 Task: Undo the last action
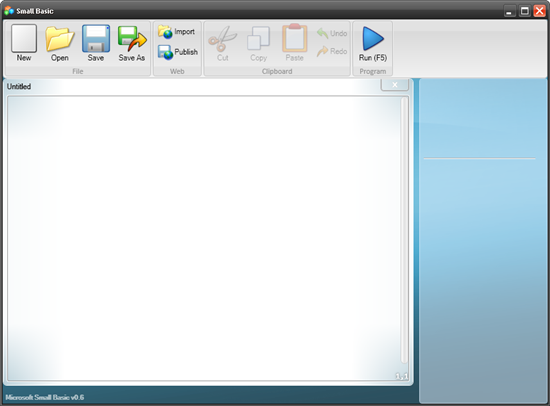click(x=332, y=33)
